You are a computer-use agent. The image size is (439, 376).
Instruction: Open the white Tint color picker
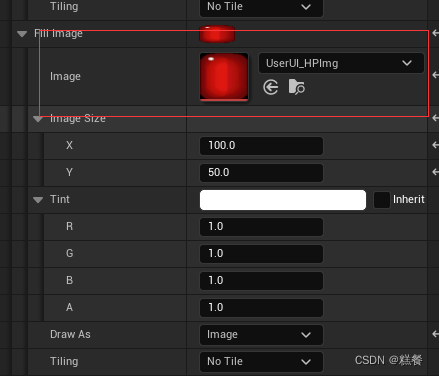click(283, 200)
